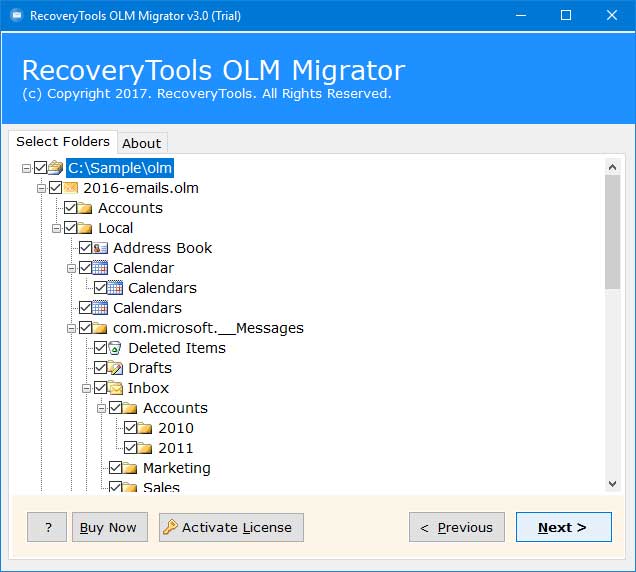Image resolution: width=636 pixels, height=572 pixels.
Task: Open help with the ? button
Action: 47,527
